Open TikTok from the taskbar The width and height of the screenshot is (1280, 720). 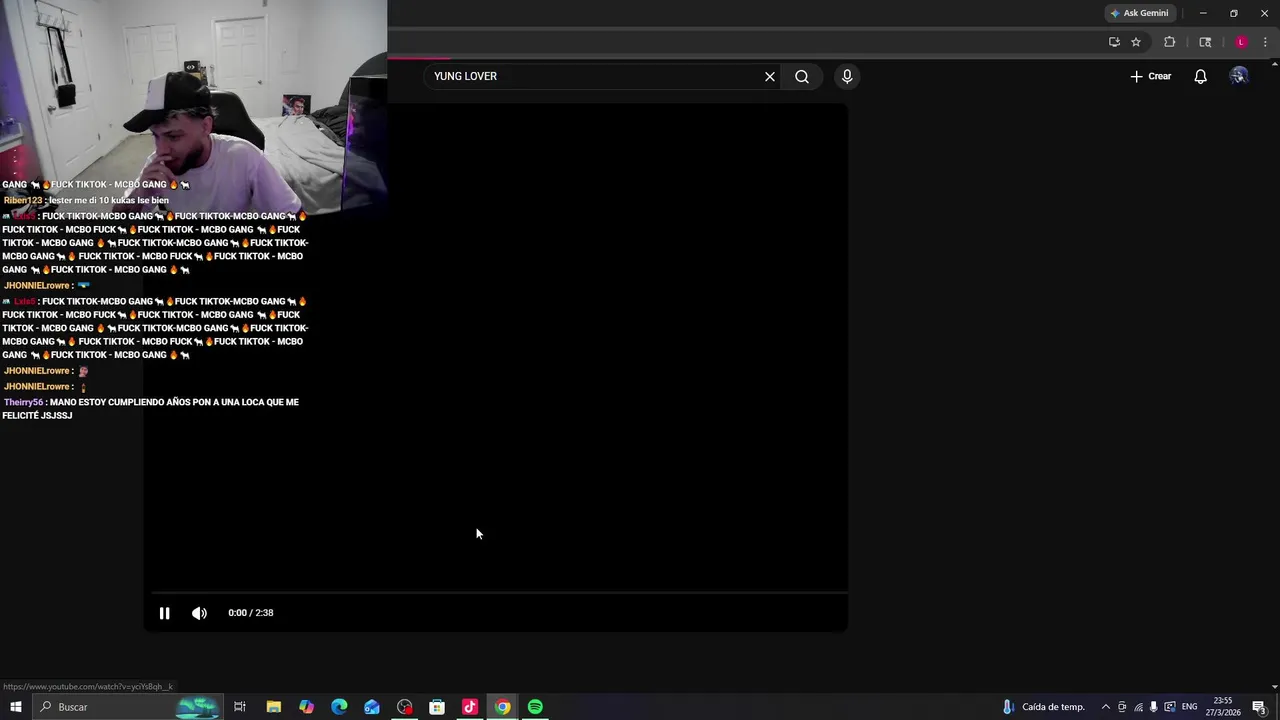pyautogui.click(x=470, y=707)
